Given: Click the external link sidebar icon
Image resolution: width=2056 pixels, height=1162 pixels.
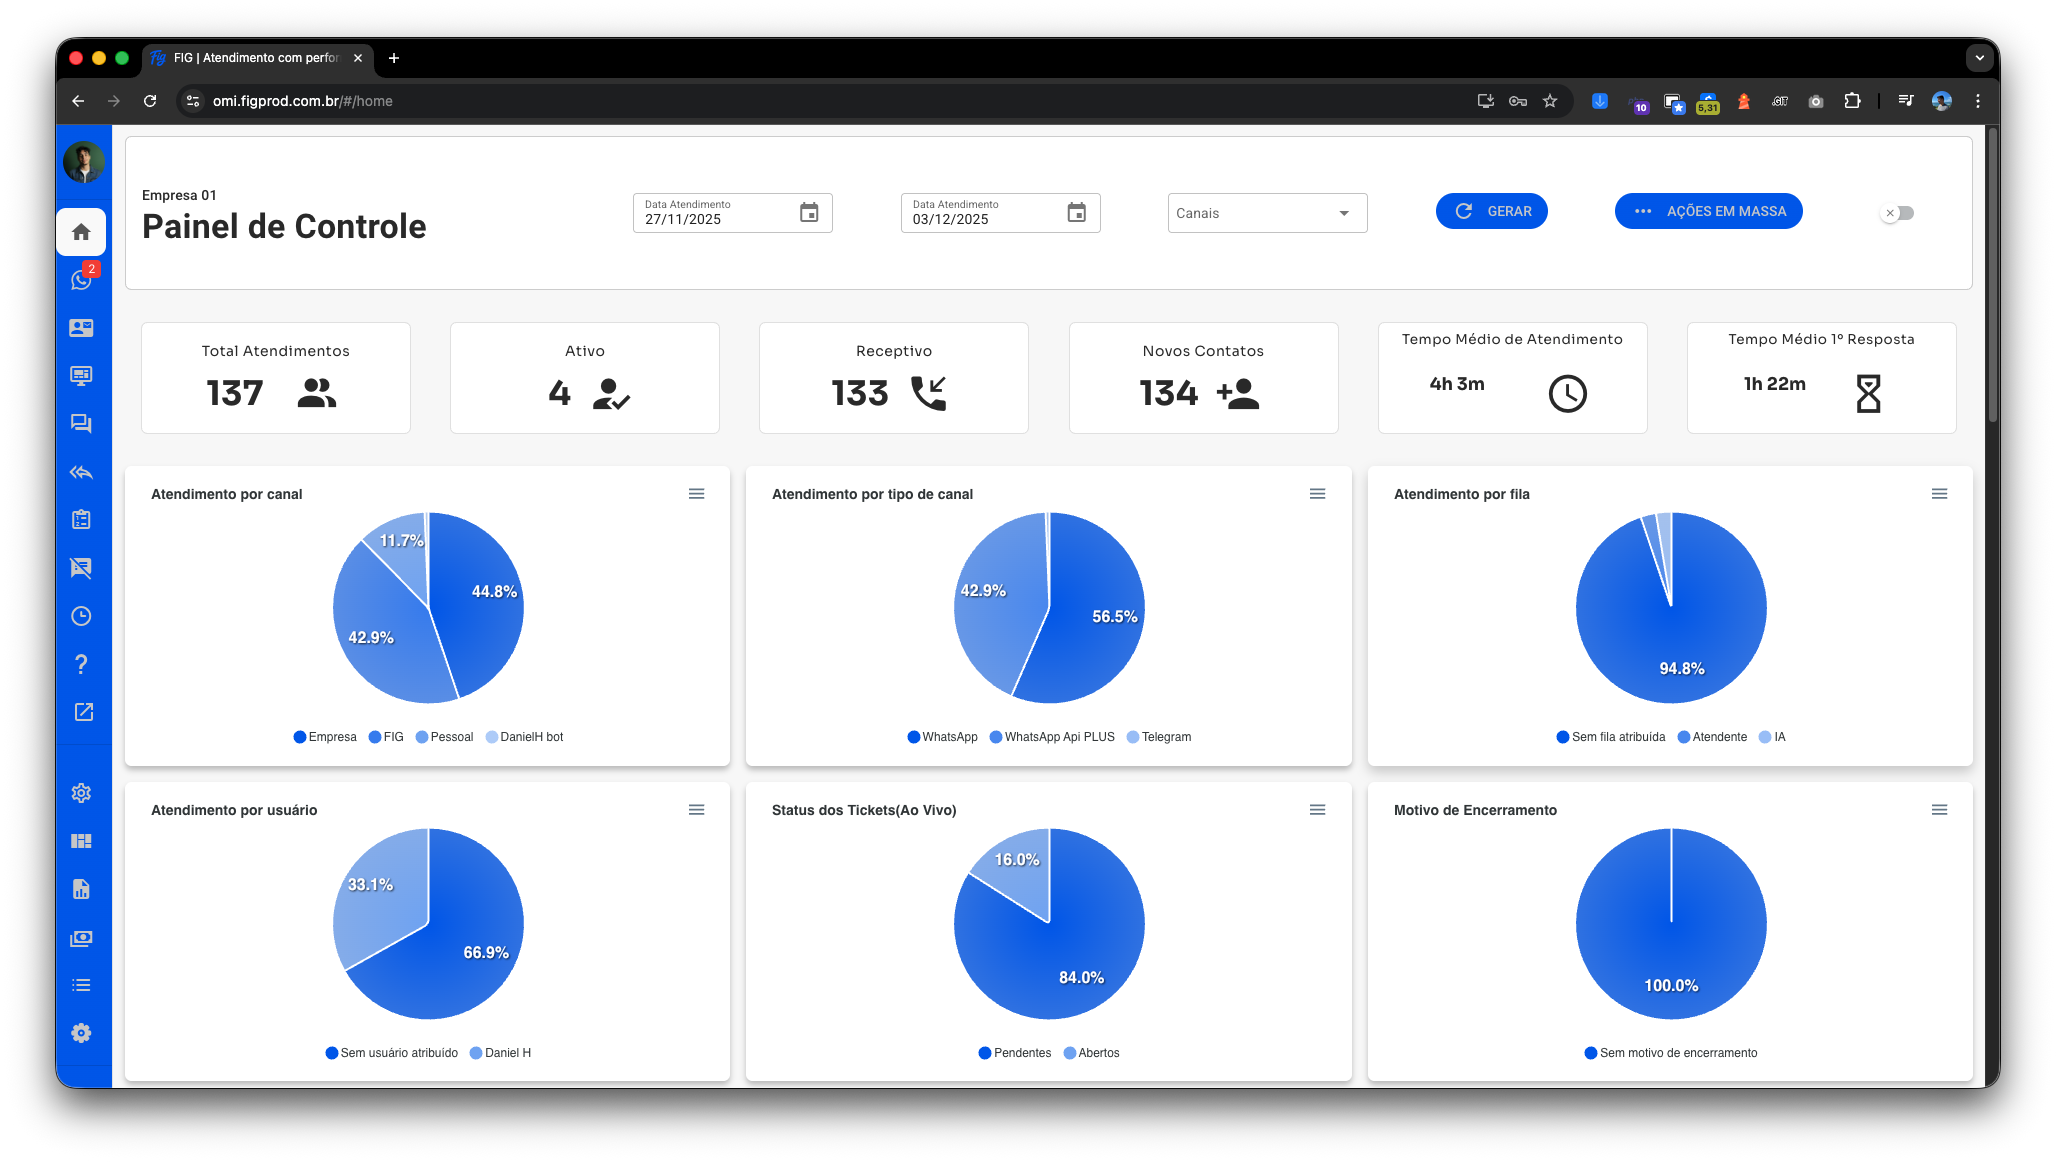Looking at the screenshot, I should point(83,712).
